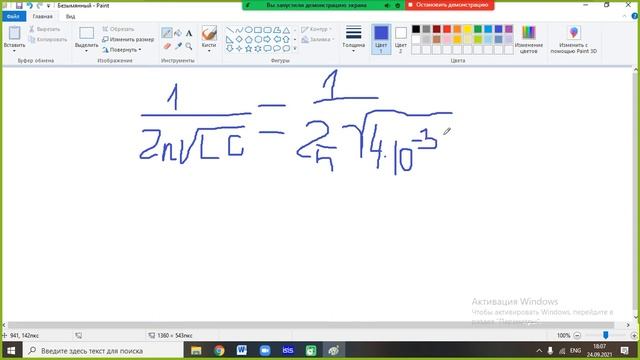Image resolution: width=640 pixels, height=360 pixels.
Task: Choose the right arrow shape
Action: [x=267, y=39]
